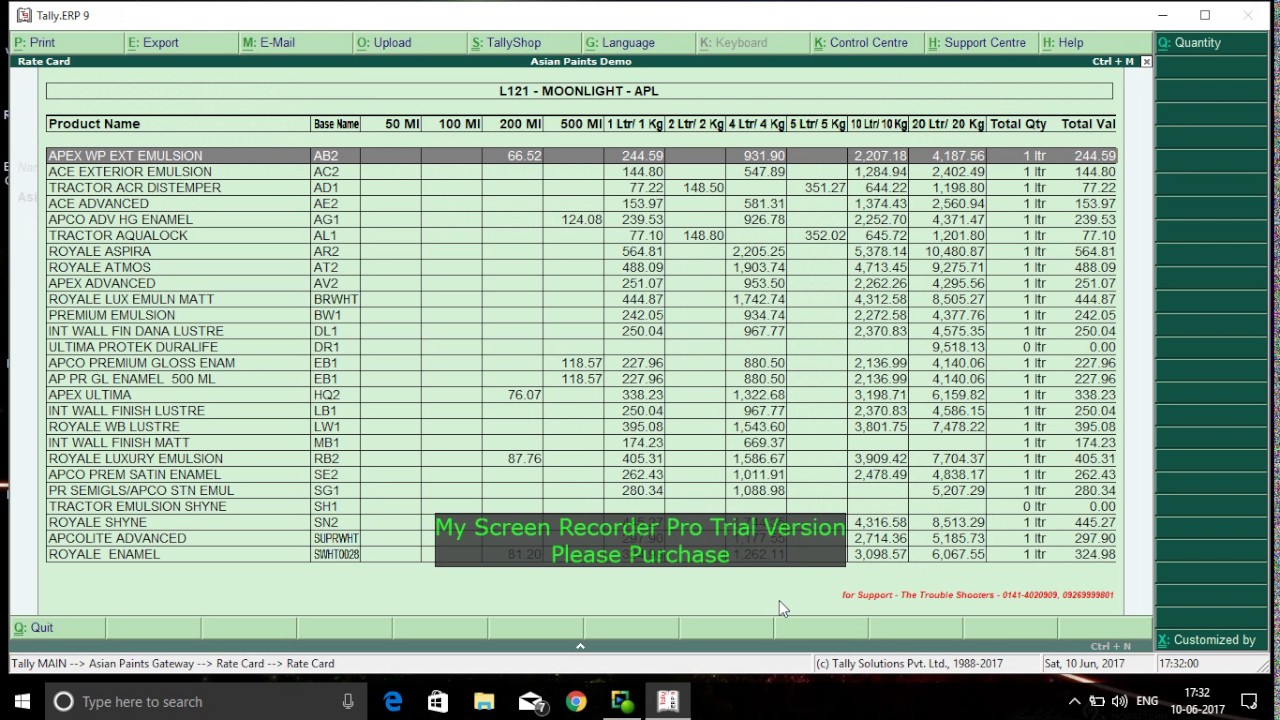This screenshot has width=1280, height=720.
Task: Select ROYALE ATMOS product
Action: click(100, 268)
